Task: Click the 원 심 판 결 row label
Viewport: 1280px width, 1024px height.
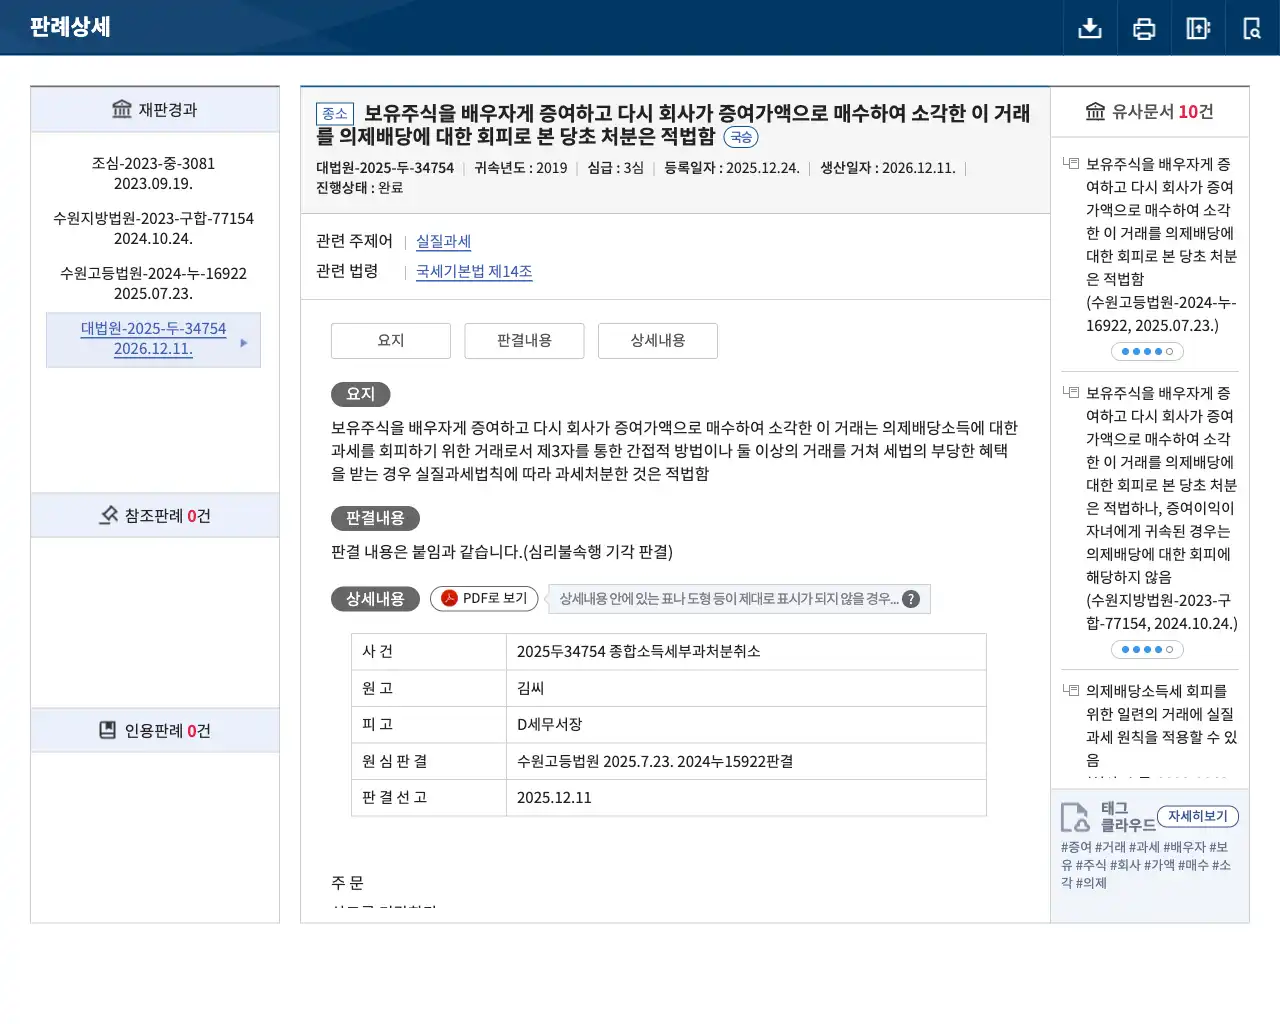Action: point(429,761)
